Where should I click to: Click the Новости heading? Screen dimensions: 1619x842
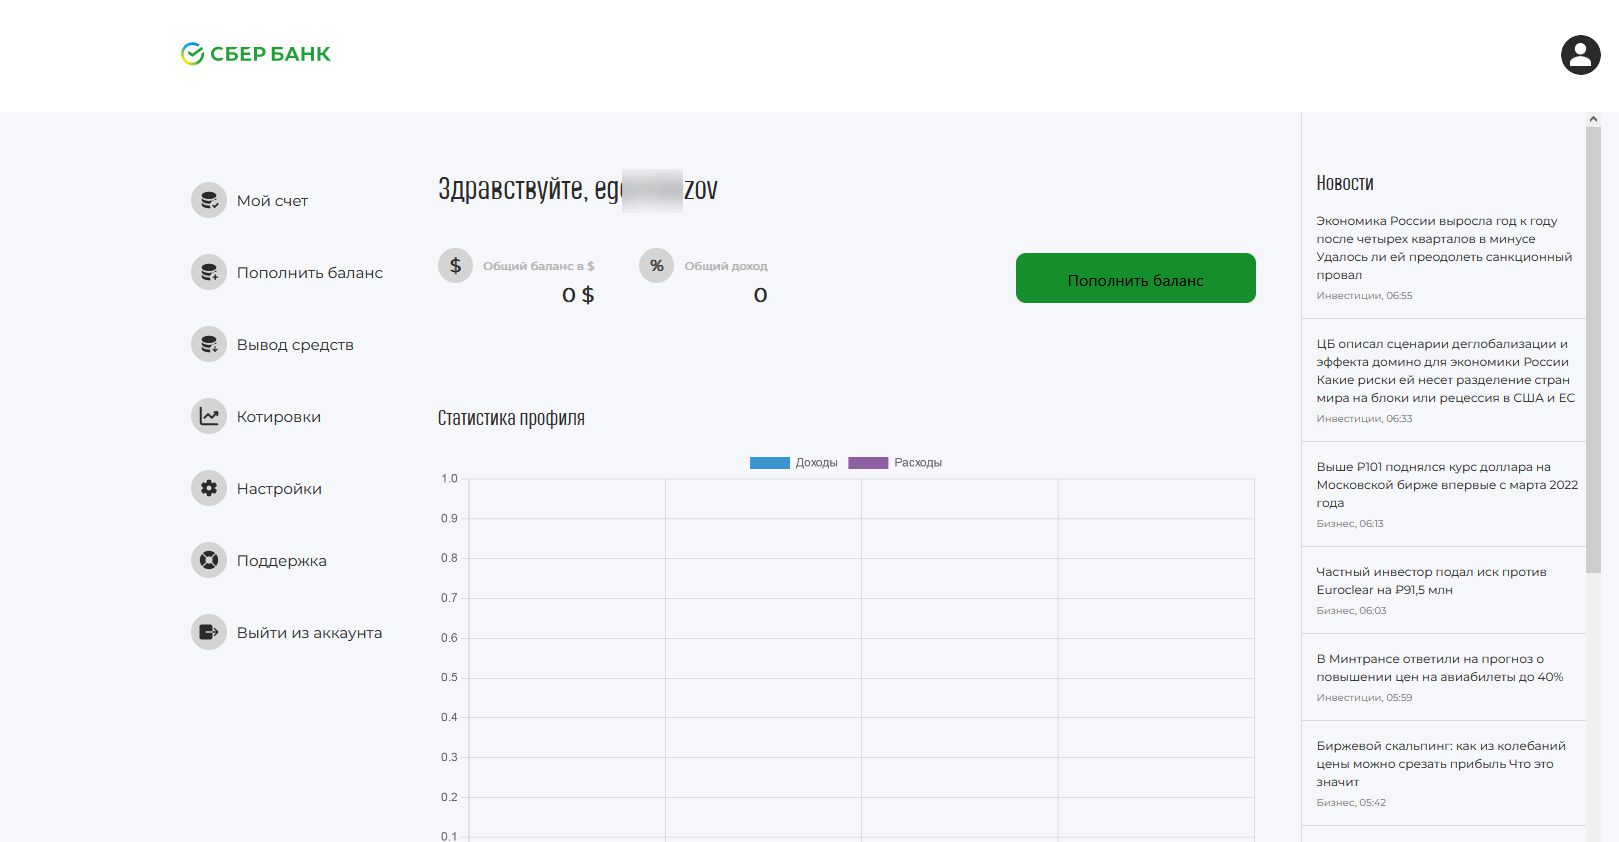pyautogui.click(x=1345, y=183)
